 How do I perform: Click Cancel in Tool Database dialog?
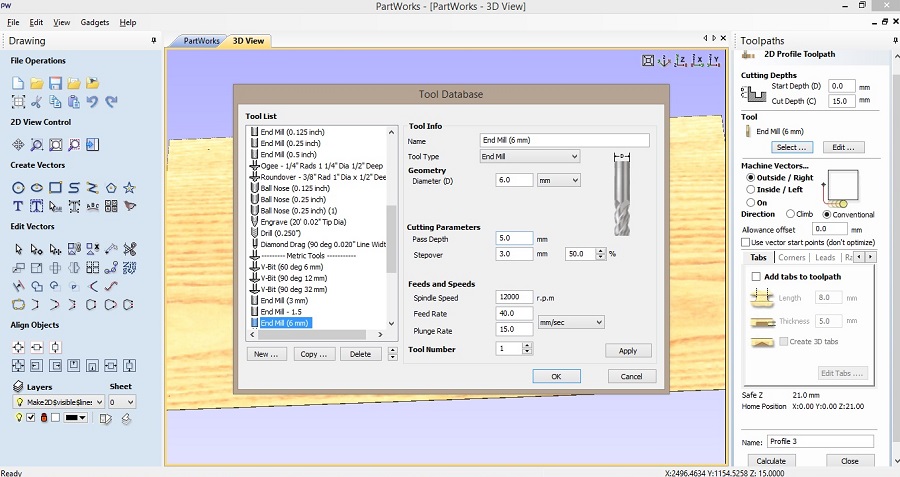[631, 377]
